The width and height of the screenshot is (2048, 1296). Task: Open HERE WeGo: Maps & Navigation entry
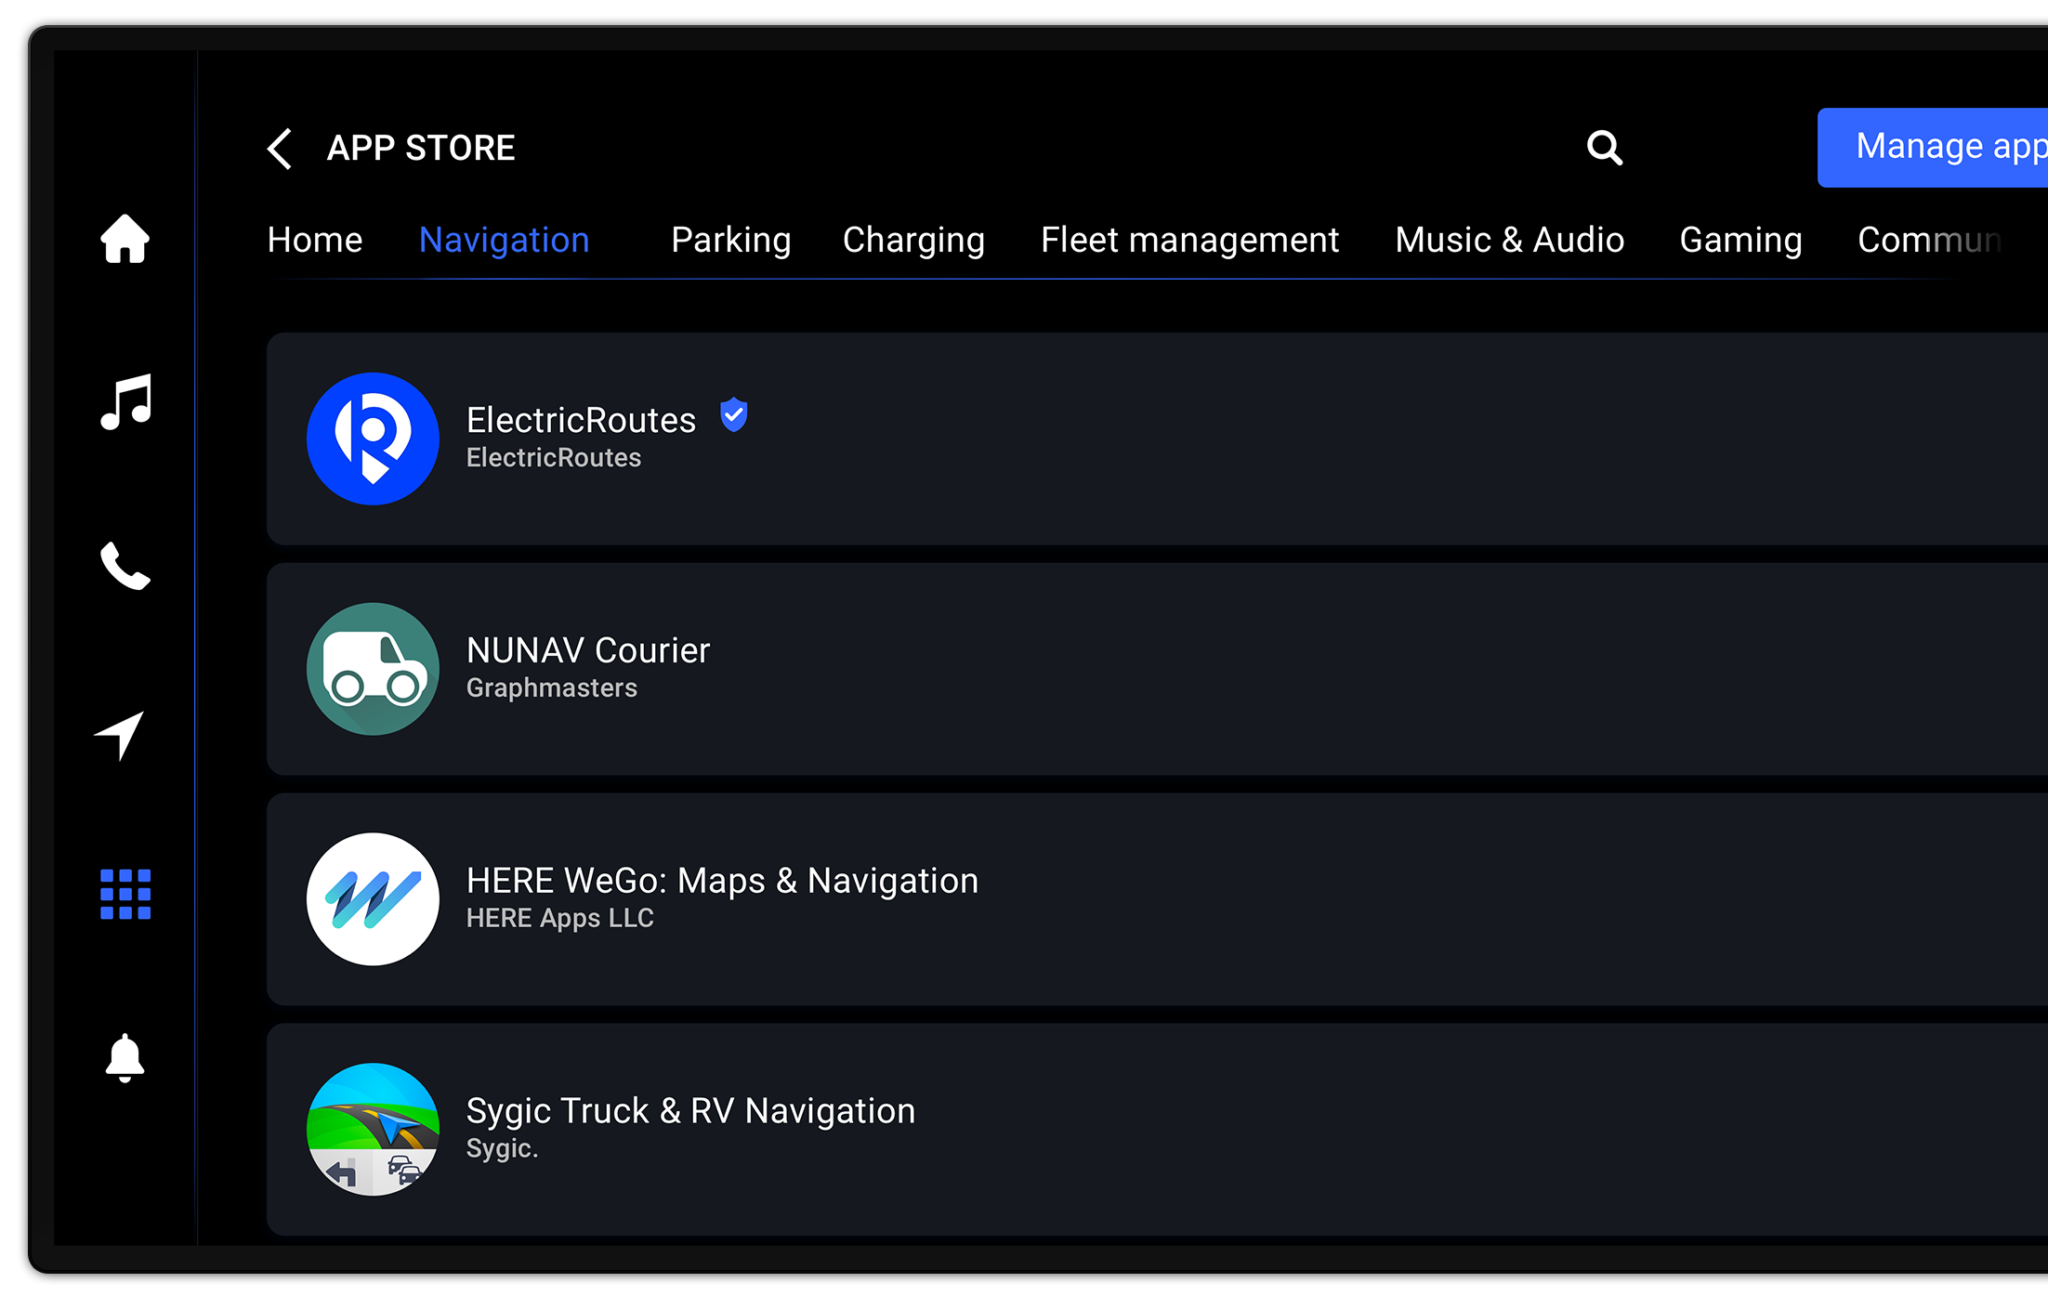pyautogui.click(x=1157, y=899)
